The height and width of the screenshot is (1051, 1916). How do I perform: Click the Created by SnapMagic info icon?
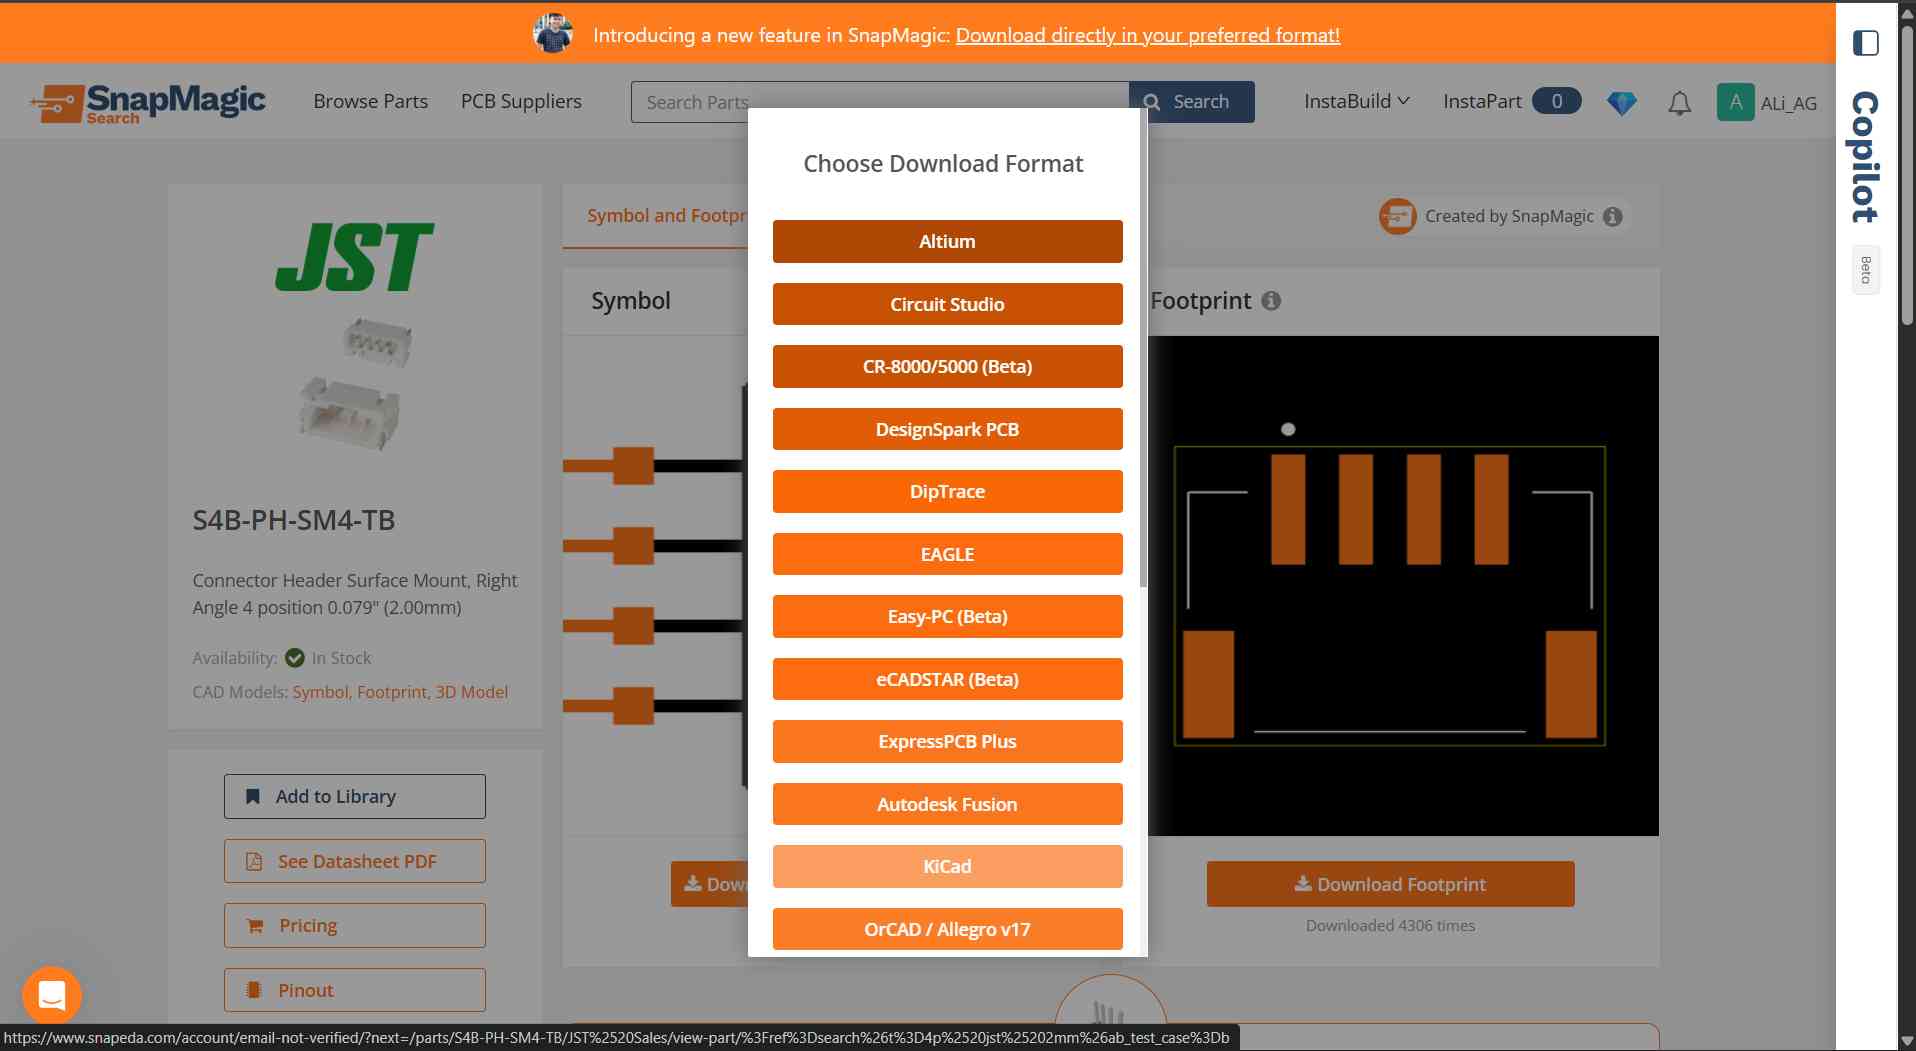1612,216
